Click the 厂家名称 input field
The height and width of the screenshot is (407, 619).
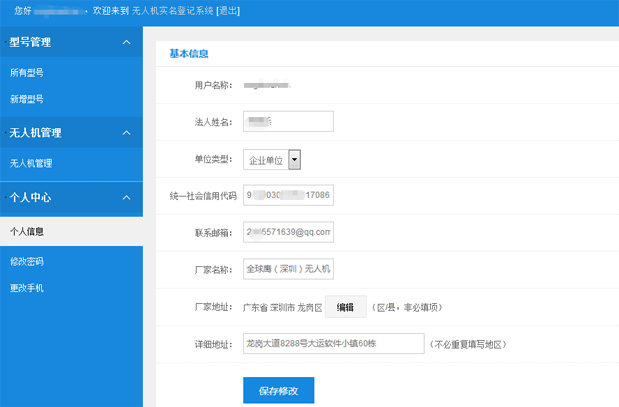coord(288,269)
